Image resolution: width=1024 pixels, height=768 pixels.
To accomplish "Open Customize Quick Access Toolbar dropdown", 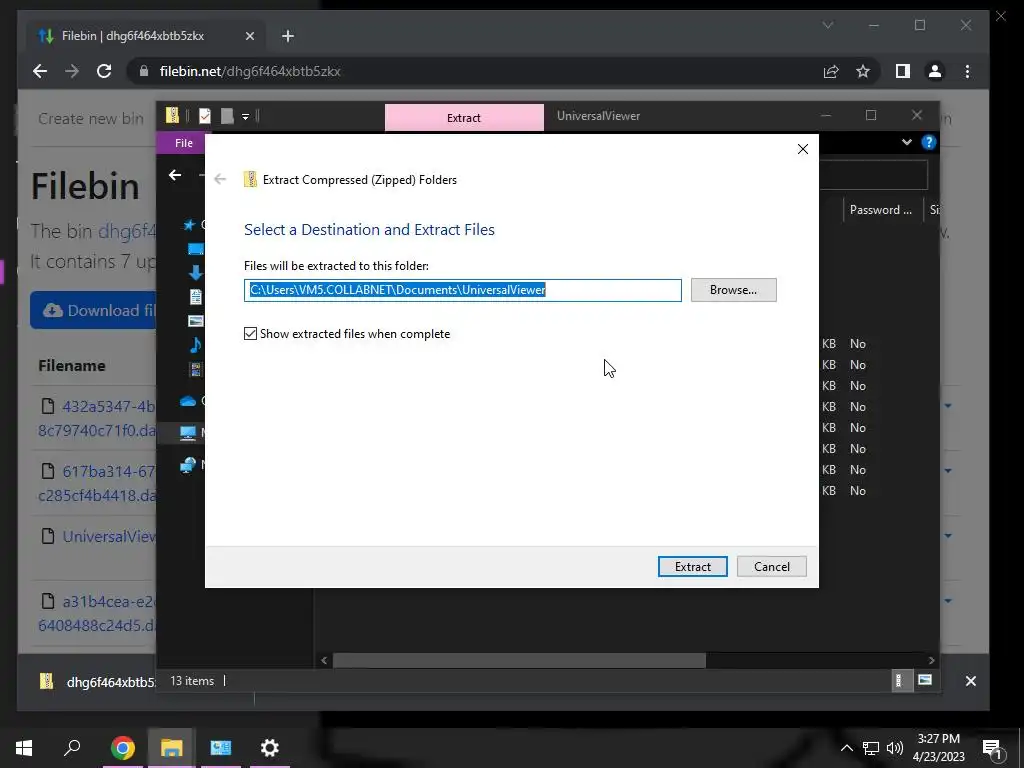I will pos(246,116).
